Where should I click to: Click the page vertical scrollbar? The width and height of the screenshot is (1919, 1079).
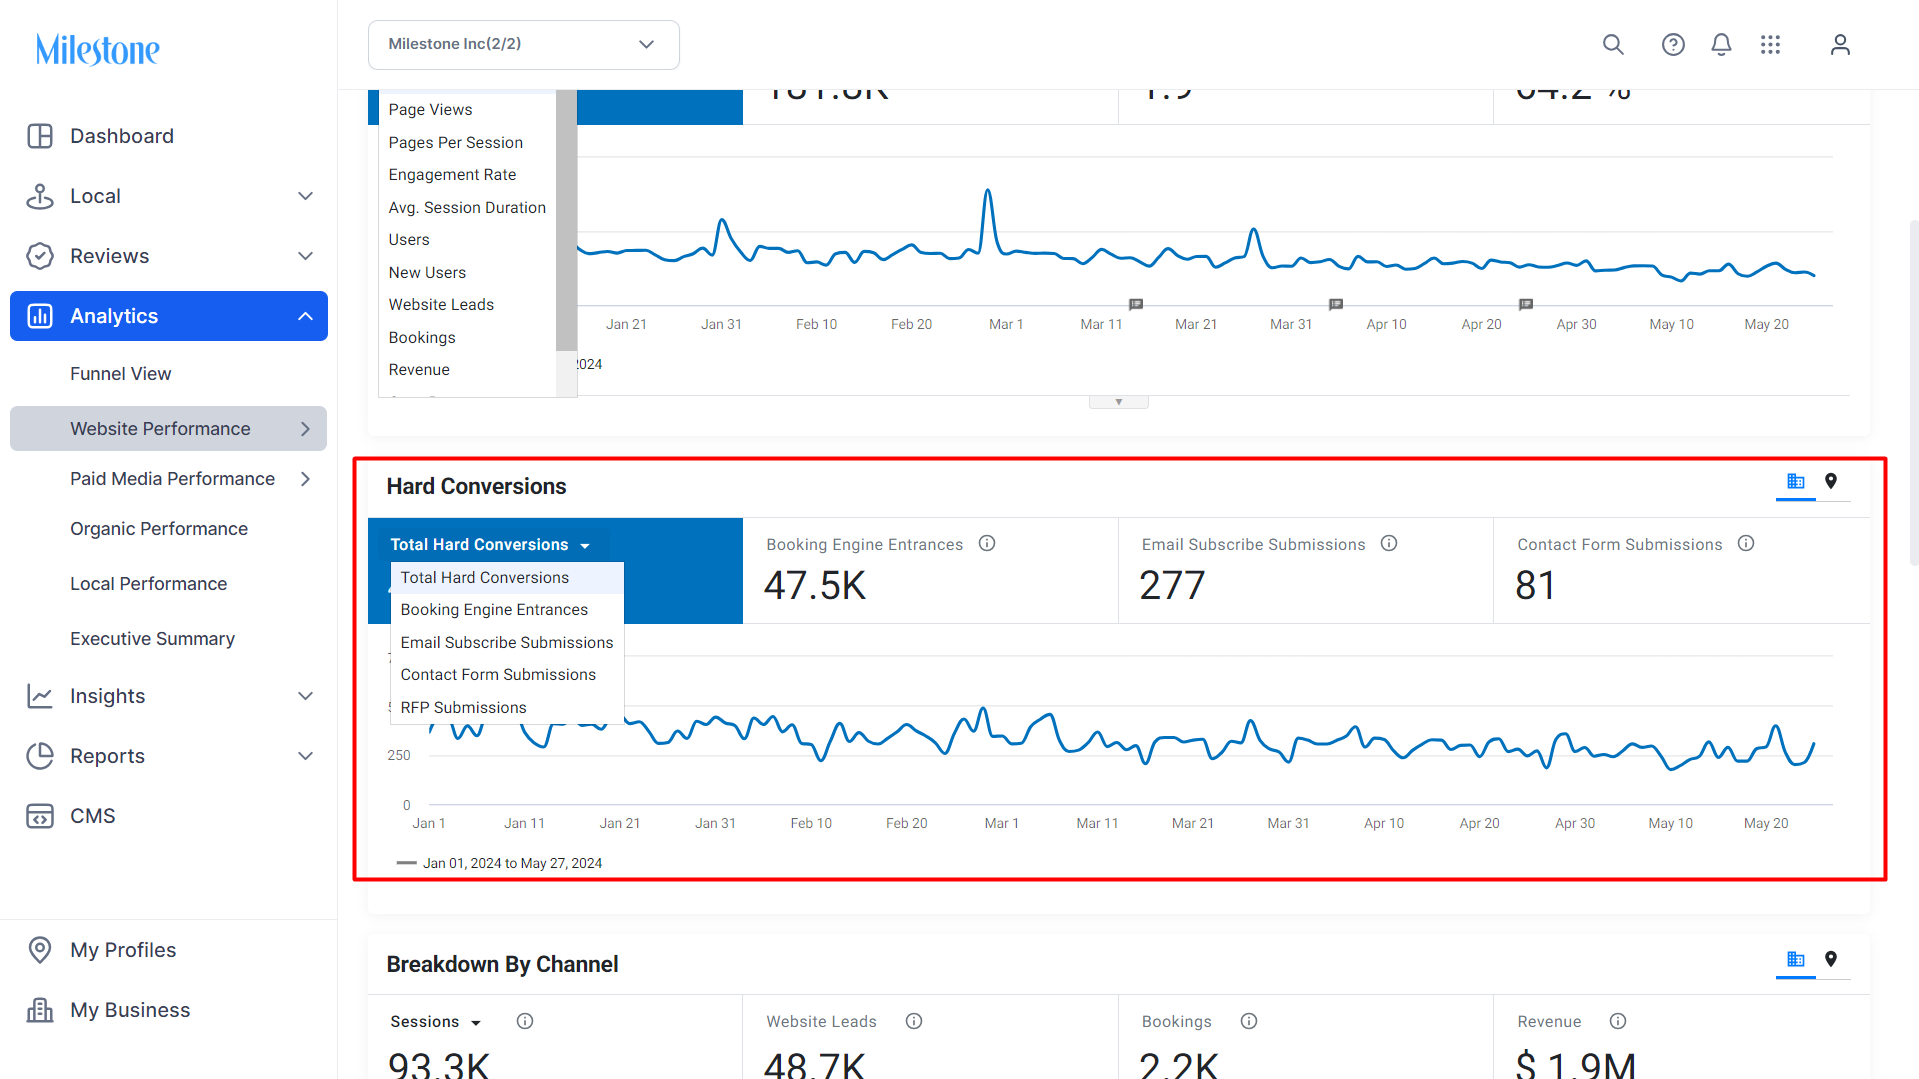coord(1913,392)
